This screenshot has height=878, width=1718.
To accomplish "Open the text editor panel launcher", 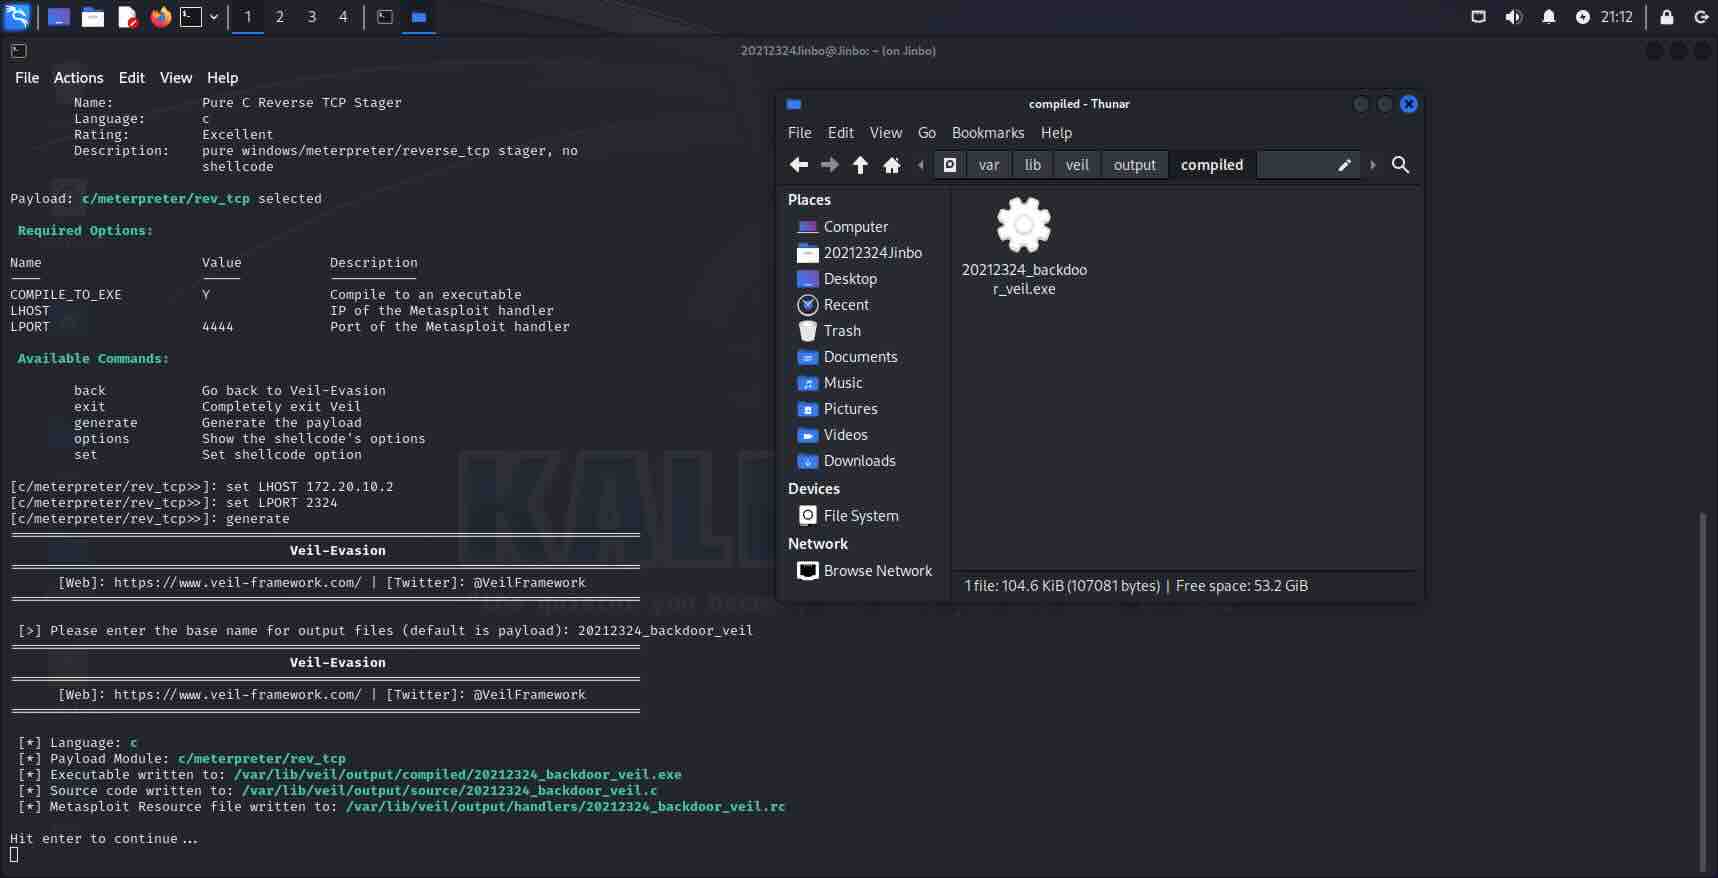I will pyautogui.click(x=127, y=17).
